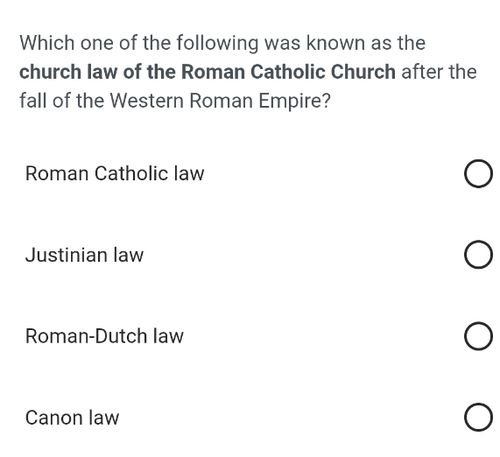Click the 'Roman Catholic law' option text
The width and height of the screenshot is (500, 457).
click(x=115, y=174)
